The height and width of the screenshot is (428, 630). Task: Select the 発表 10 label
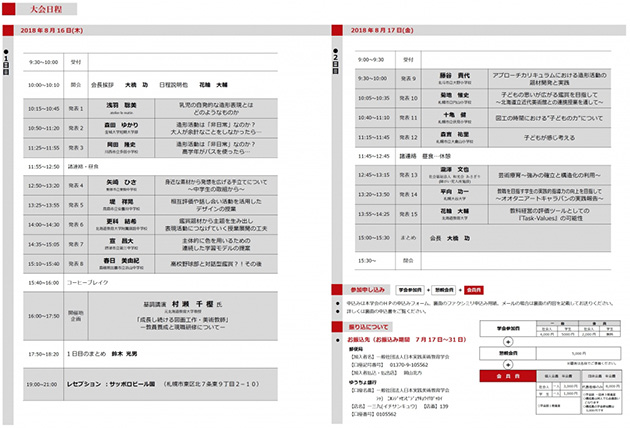coord(409,98)
